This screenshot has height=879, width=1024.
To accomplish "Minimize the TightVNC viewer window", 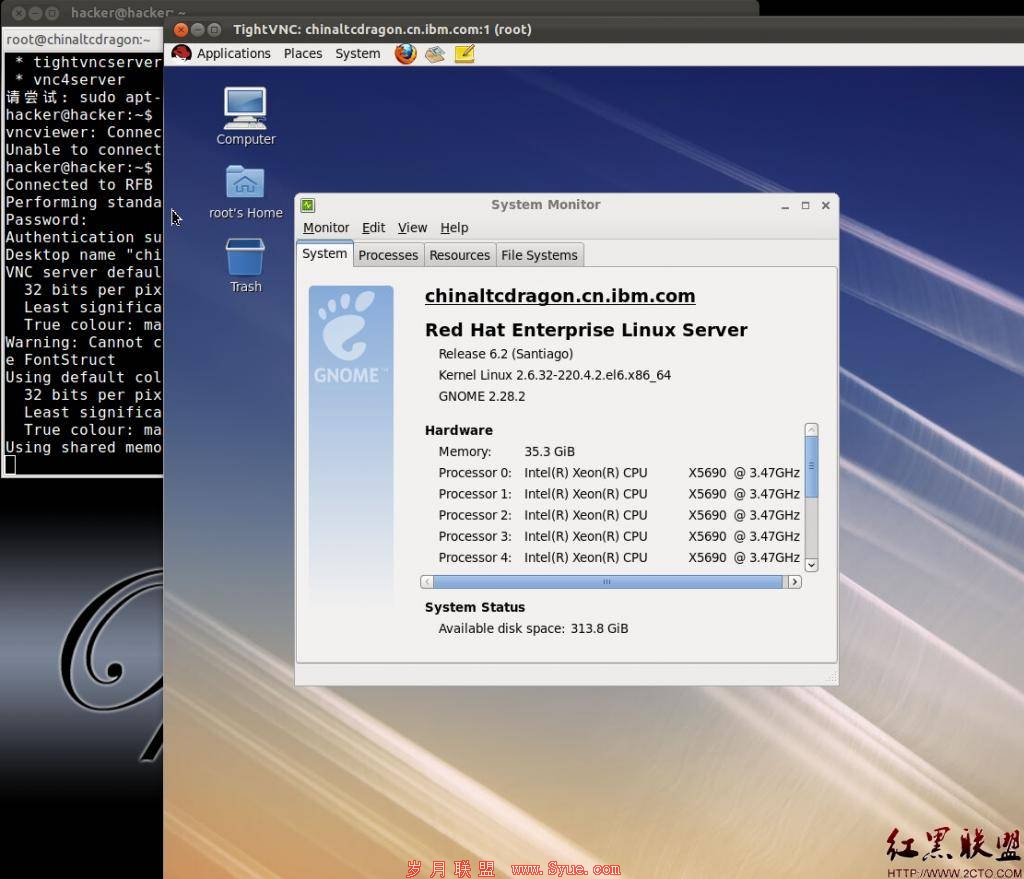I will pyautogui.click(x=197, y=29).
